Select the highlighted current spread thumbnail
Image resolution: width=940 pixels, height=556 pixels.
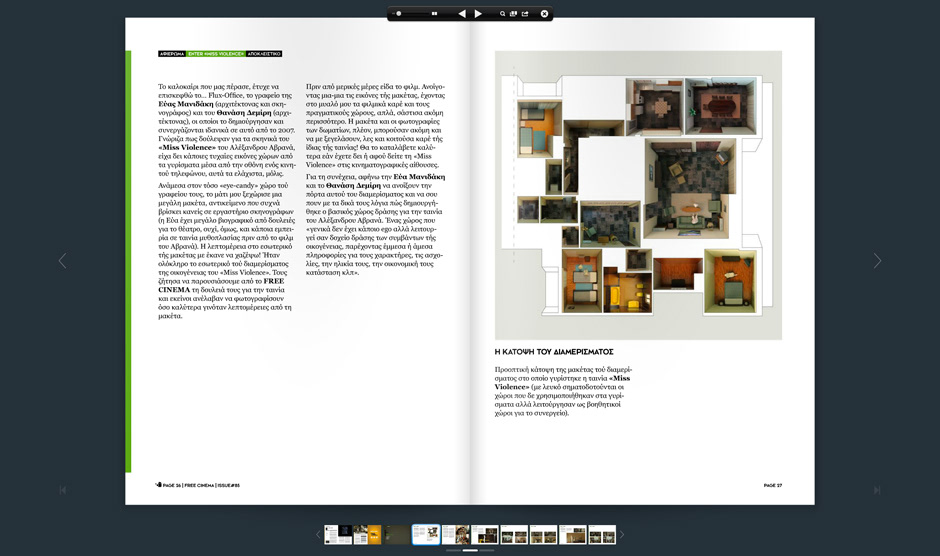point(426,534)
